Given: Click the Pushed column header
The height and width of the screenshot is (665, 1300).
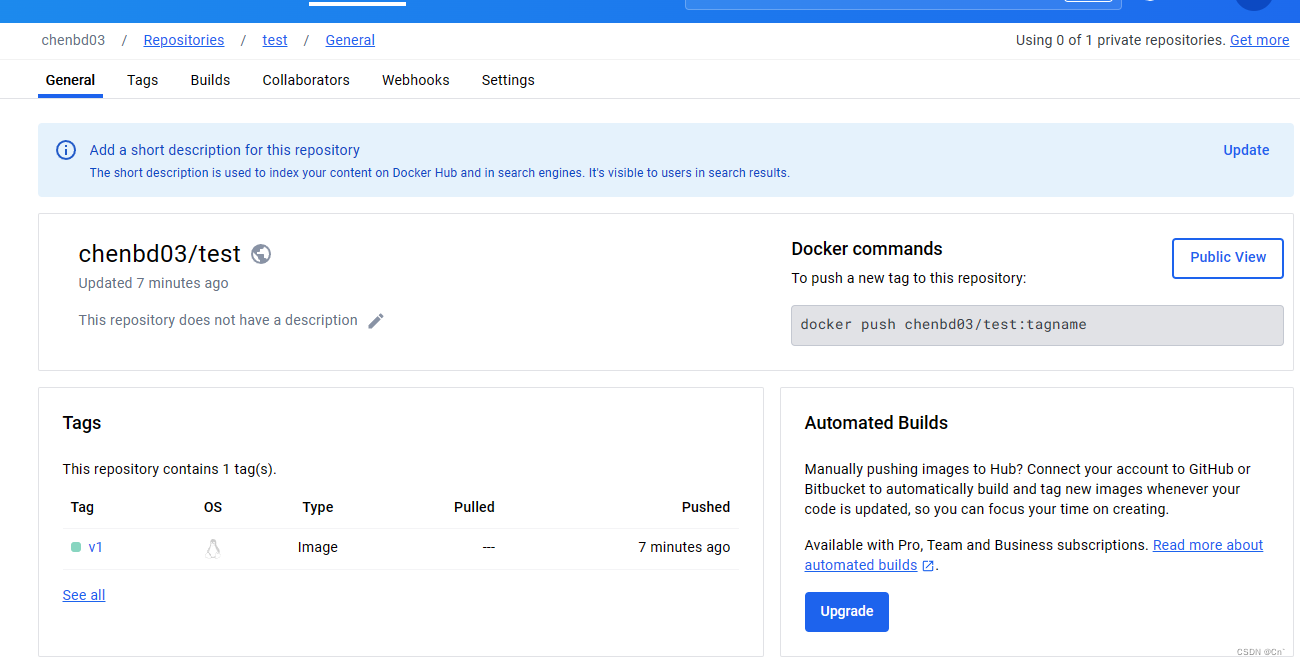Looking at the screenshot, I should [x=706, y=507].
